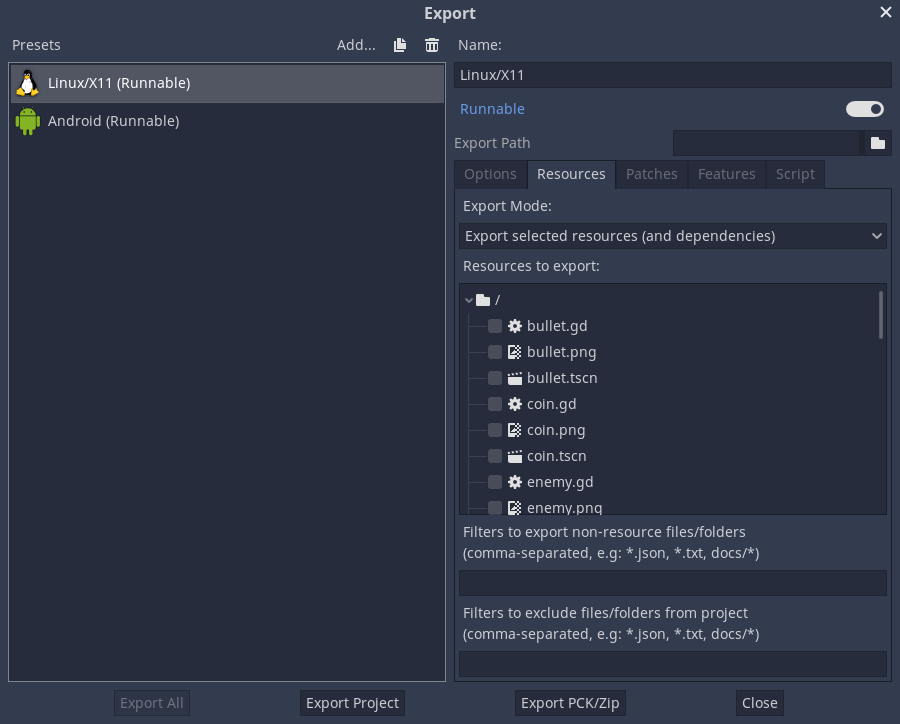Click the scene clapperboard icon beside bullet.tscn

point(515,378)
